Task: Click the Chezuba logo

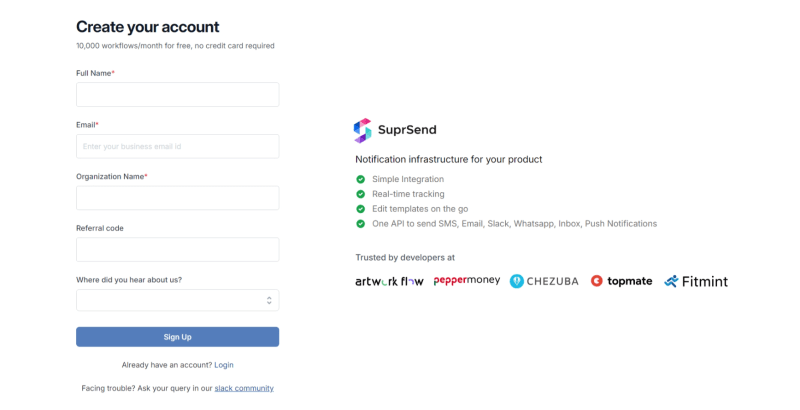Action: [544, 281]
